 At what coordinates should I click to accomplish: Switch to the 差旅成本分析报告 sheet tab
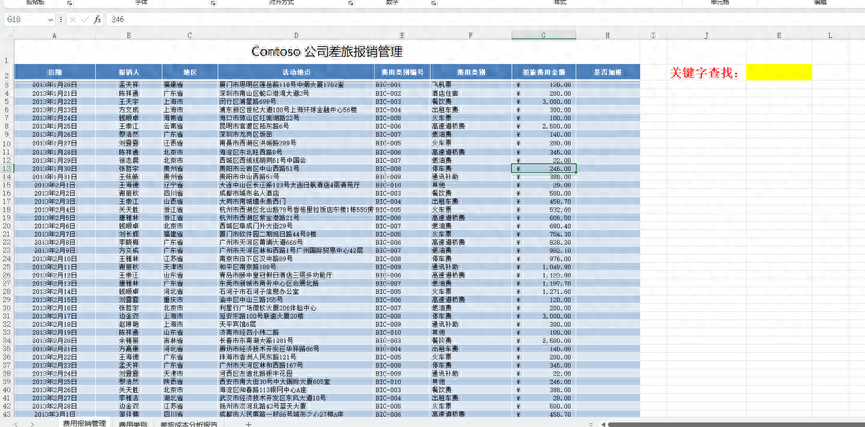(x=189, y=424)
